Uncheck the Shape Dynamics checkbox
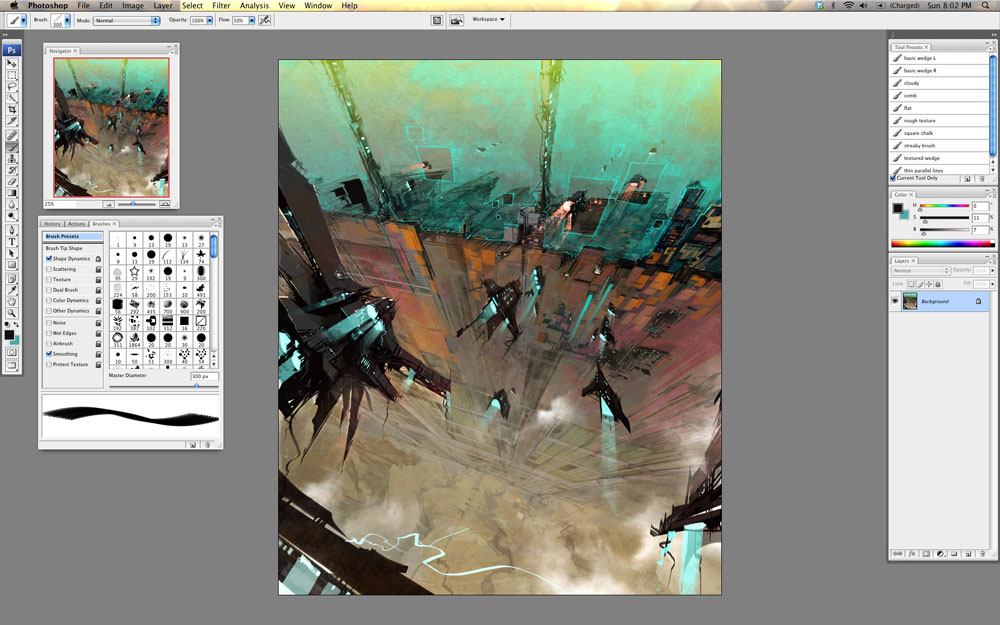The image size is (1000, 625). point(49,259)
